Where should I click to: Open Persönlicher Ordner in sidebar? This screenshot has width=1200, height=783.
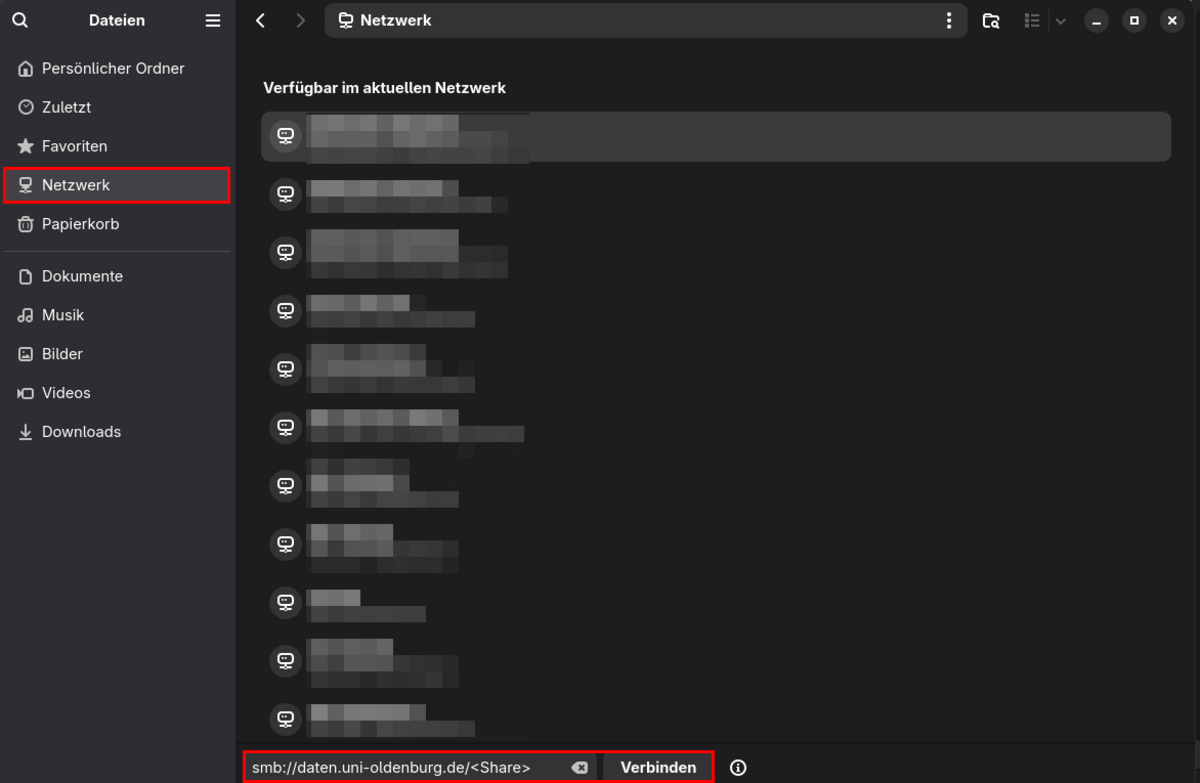click(x=113, y=68)
